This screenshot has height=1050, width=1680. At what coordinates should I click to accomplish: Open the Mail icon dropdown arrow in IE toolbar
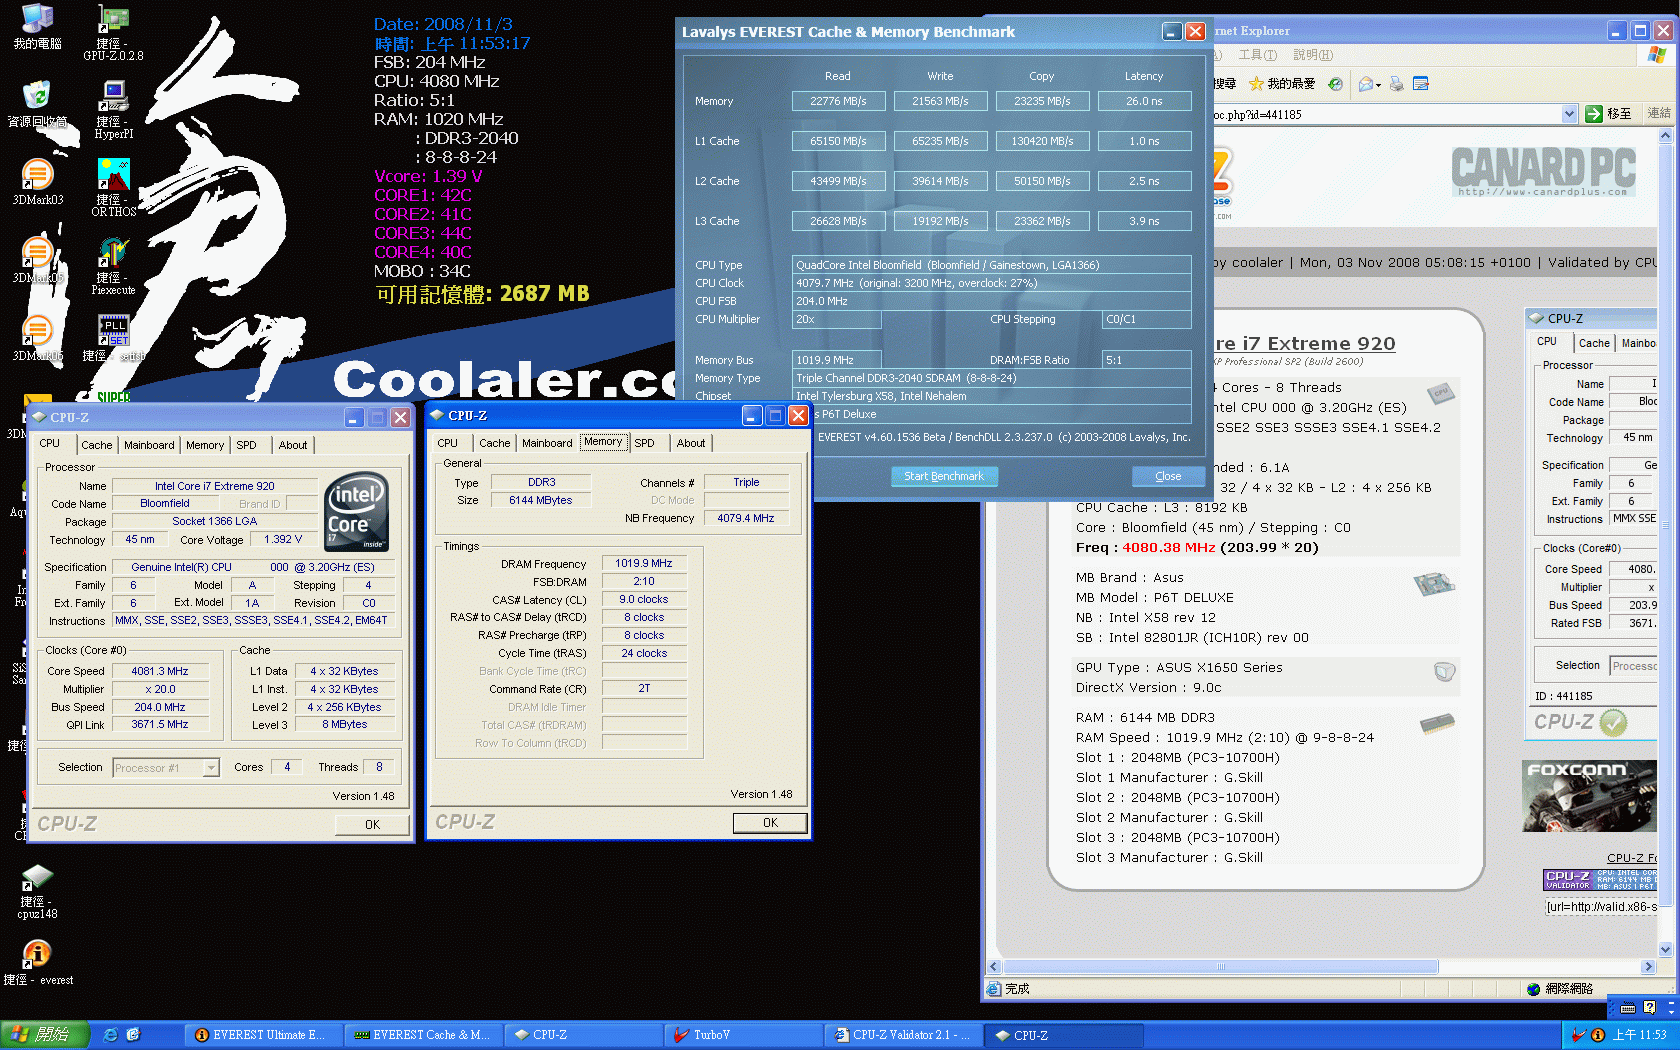[x=1379, y=85]
